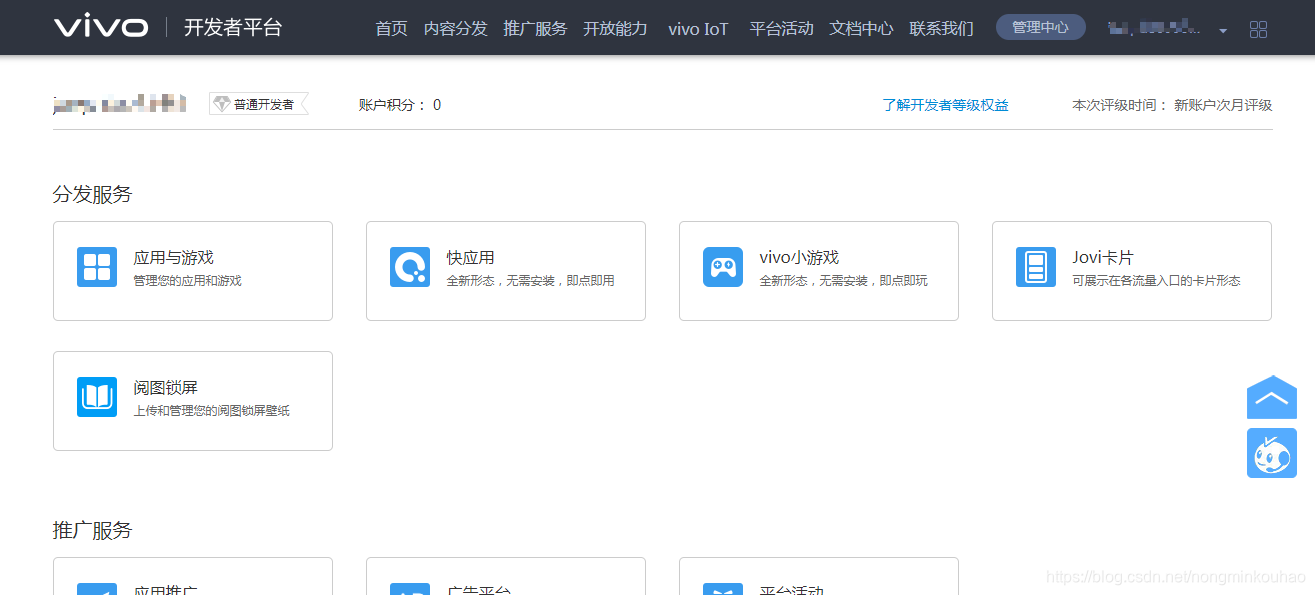This screenshot has height=595, width=1315.
Task: Click the blurred account name in header
Action: point(1155,28)
